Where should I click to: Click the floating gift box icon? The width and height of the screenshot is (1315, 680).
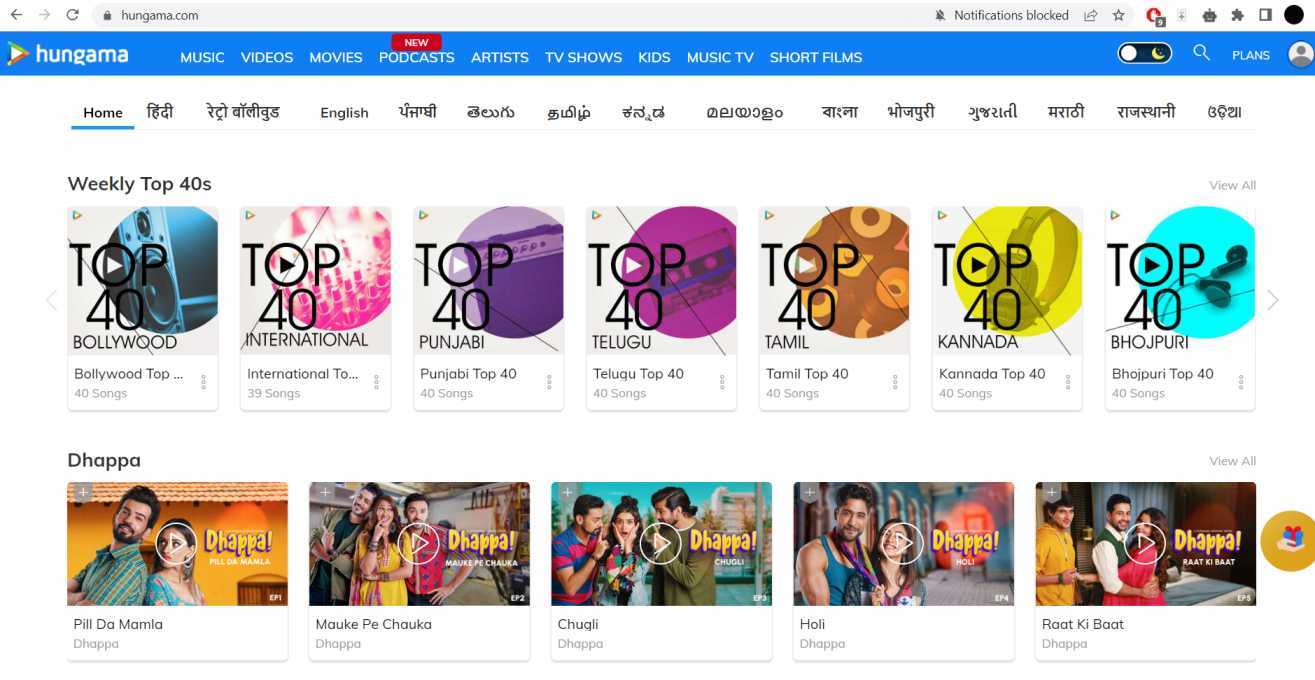1289,541
